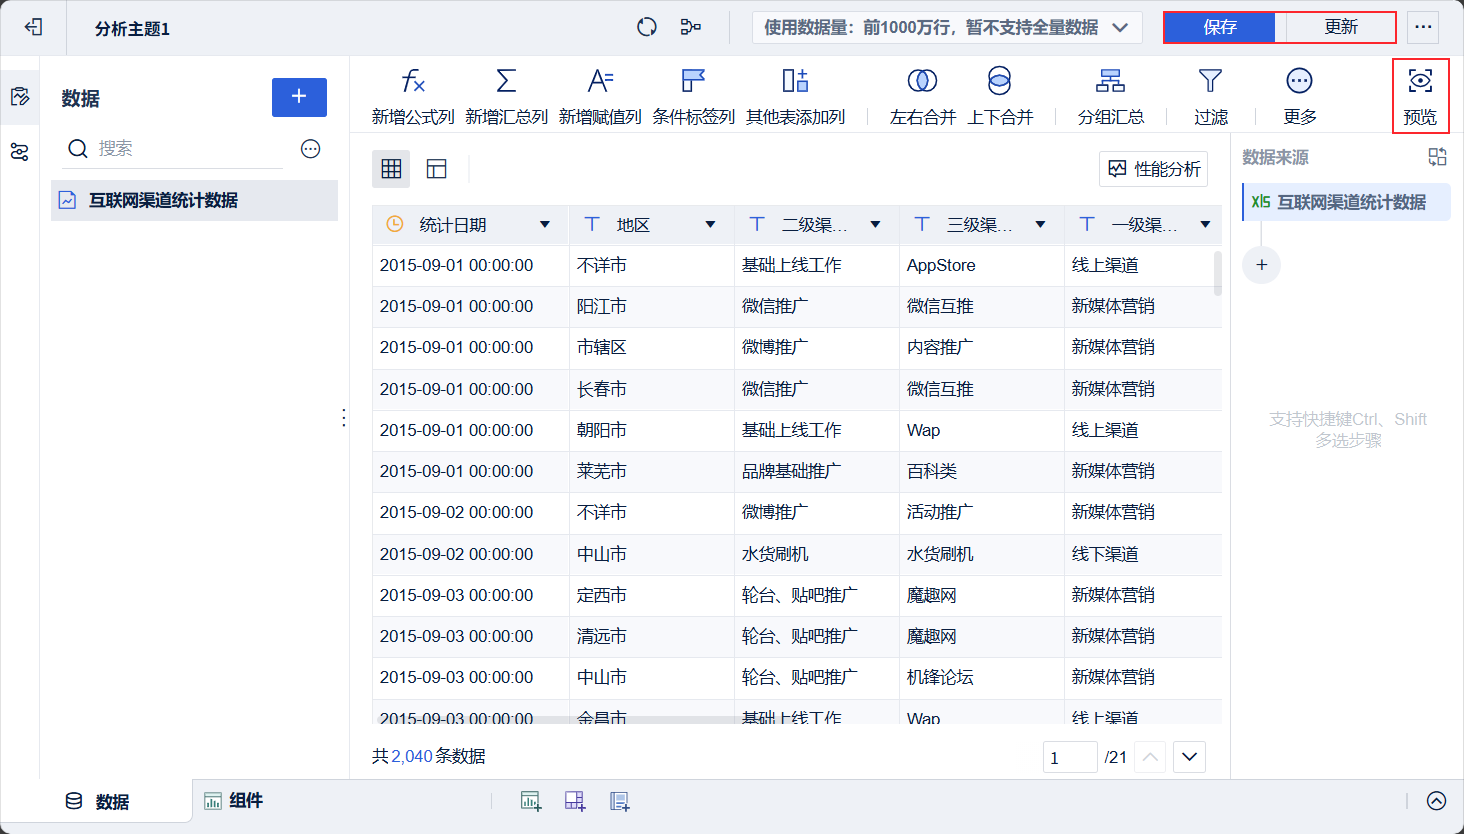Click the 统计日期 clock type icon
The height and width of the screenshot is (834, 1464).
pos(395,224)
